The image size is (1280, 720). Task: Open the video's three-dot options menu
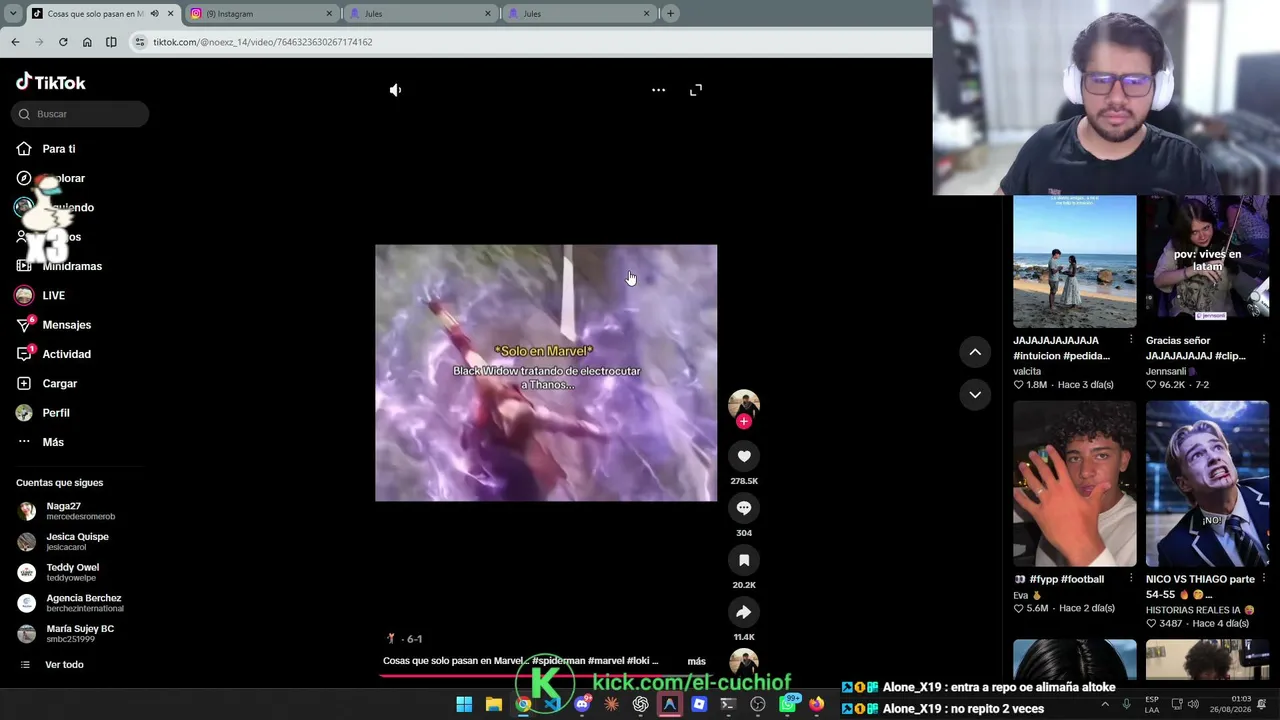tap(658, 90)
